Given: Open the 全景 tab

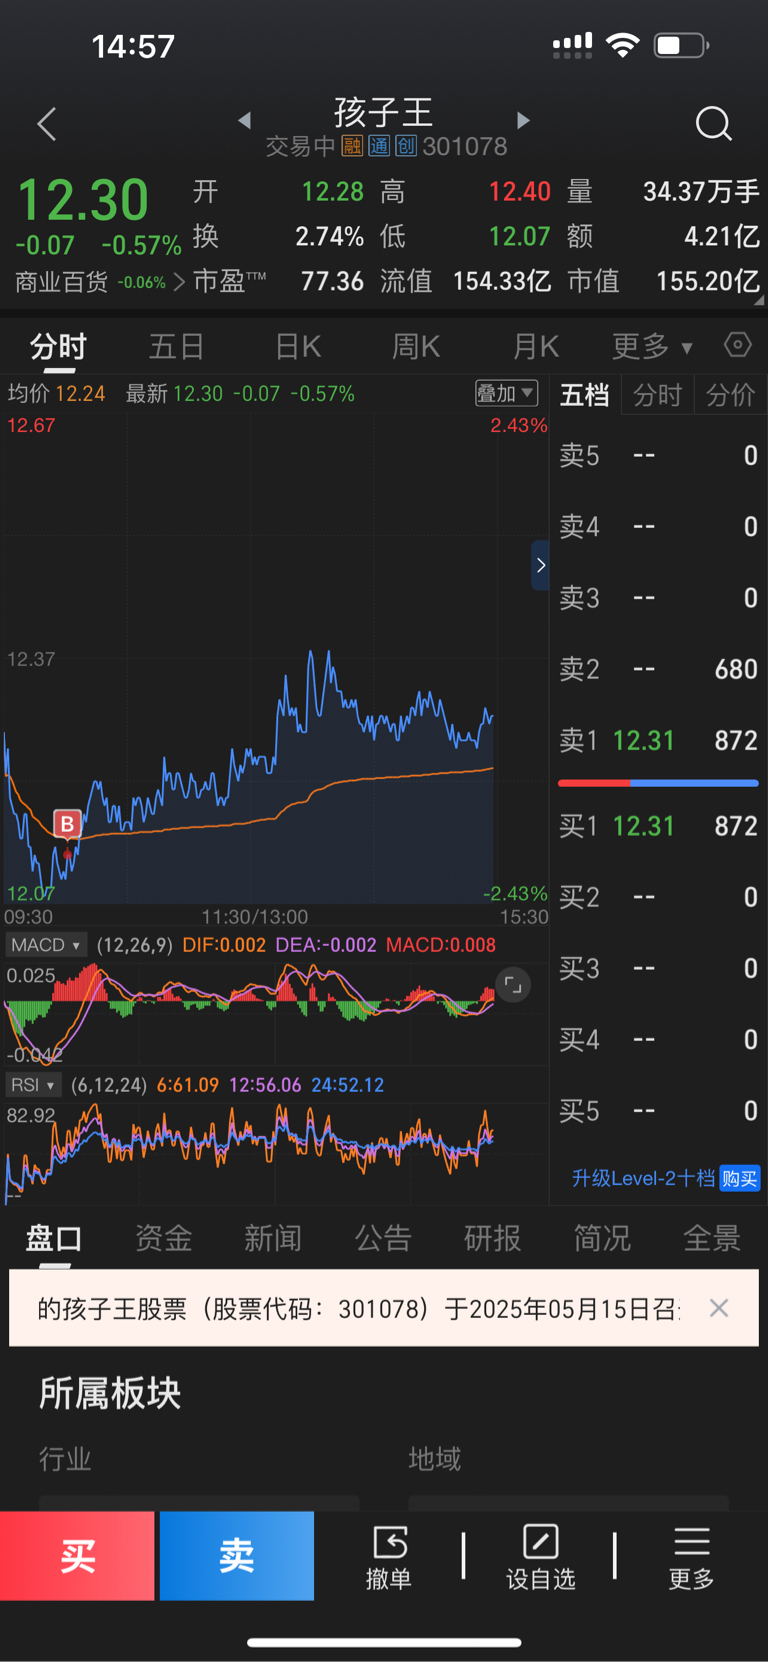Looking at the screenshot, I should coord(712,1238).
